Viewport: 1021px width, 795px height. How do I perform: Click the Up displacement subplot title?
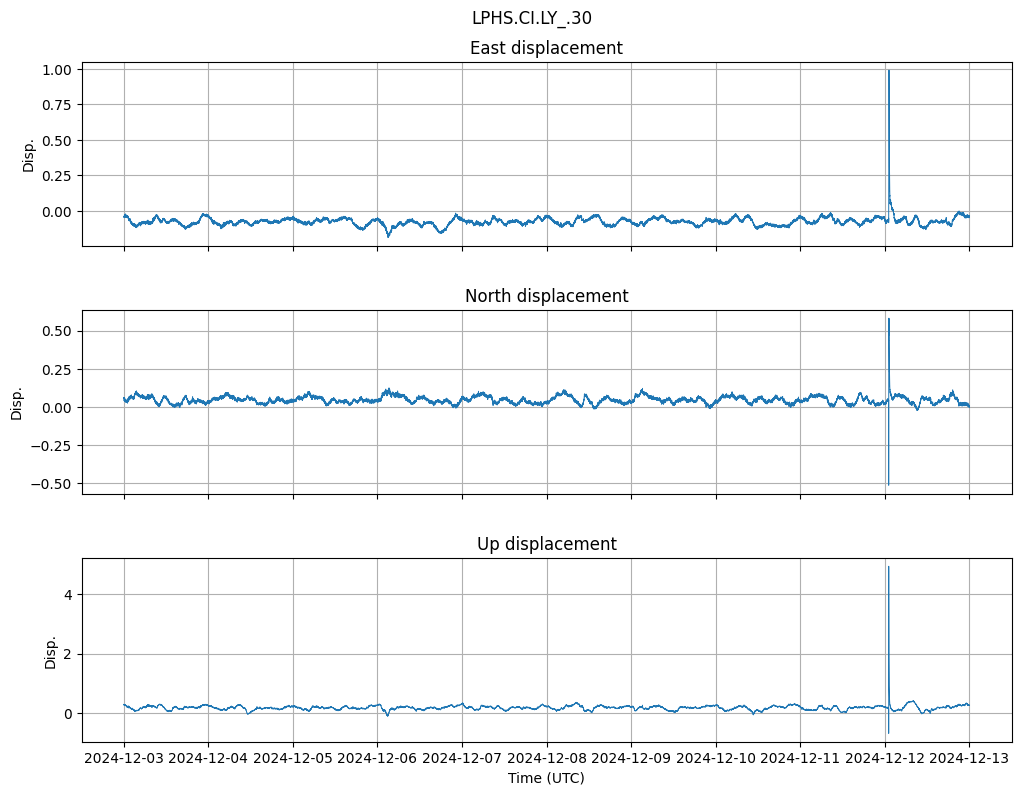[x=545, y=544]
